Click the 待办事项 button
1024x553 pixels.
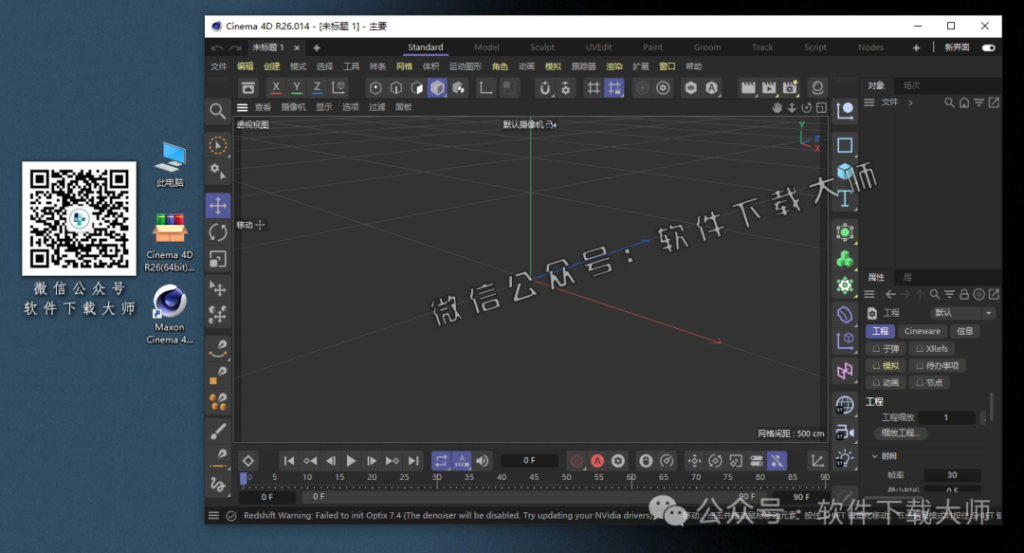click(x=938, y=366)
